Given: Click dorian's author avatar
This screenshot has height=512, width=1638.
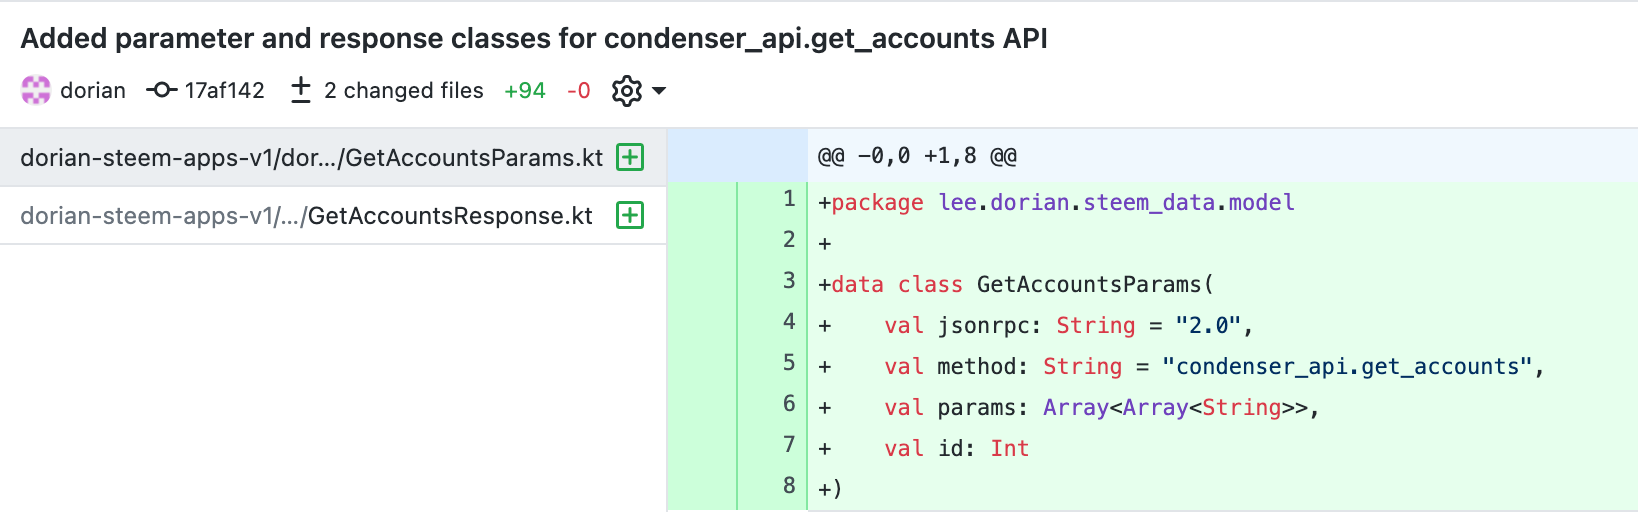Looking at the screenshot, I should click(x=36, y=91).
